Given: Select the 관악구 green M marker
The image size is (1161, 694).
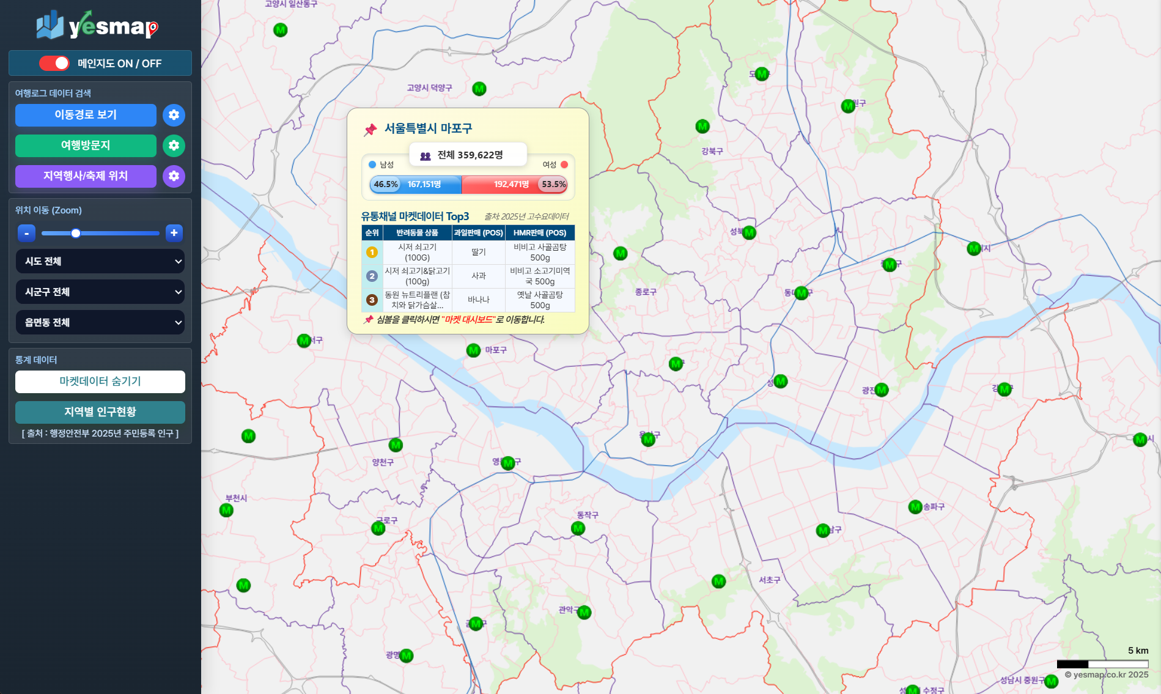Looking at the screenshot, I should click(x=584, y=612).
